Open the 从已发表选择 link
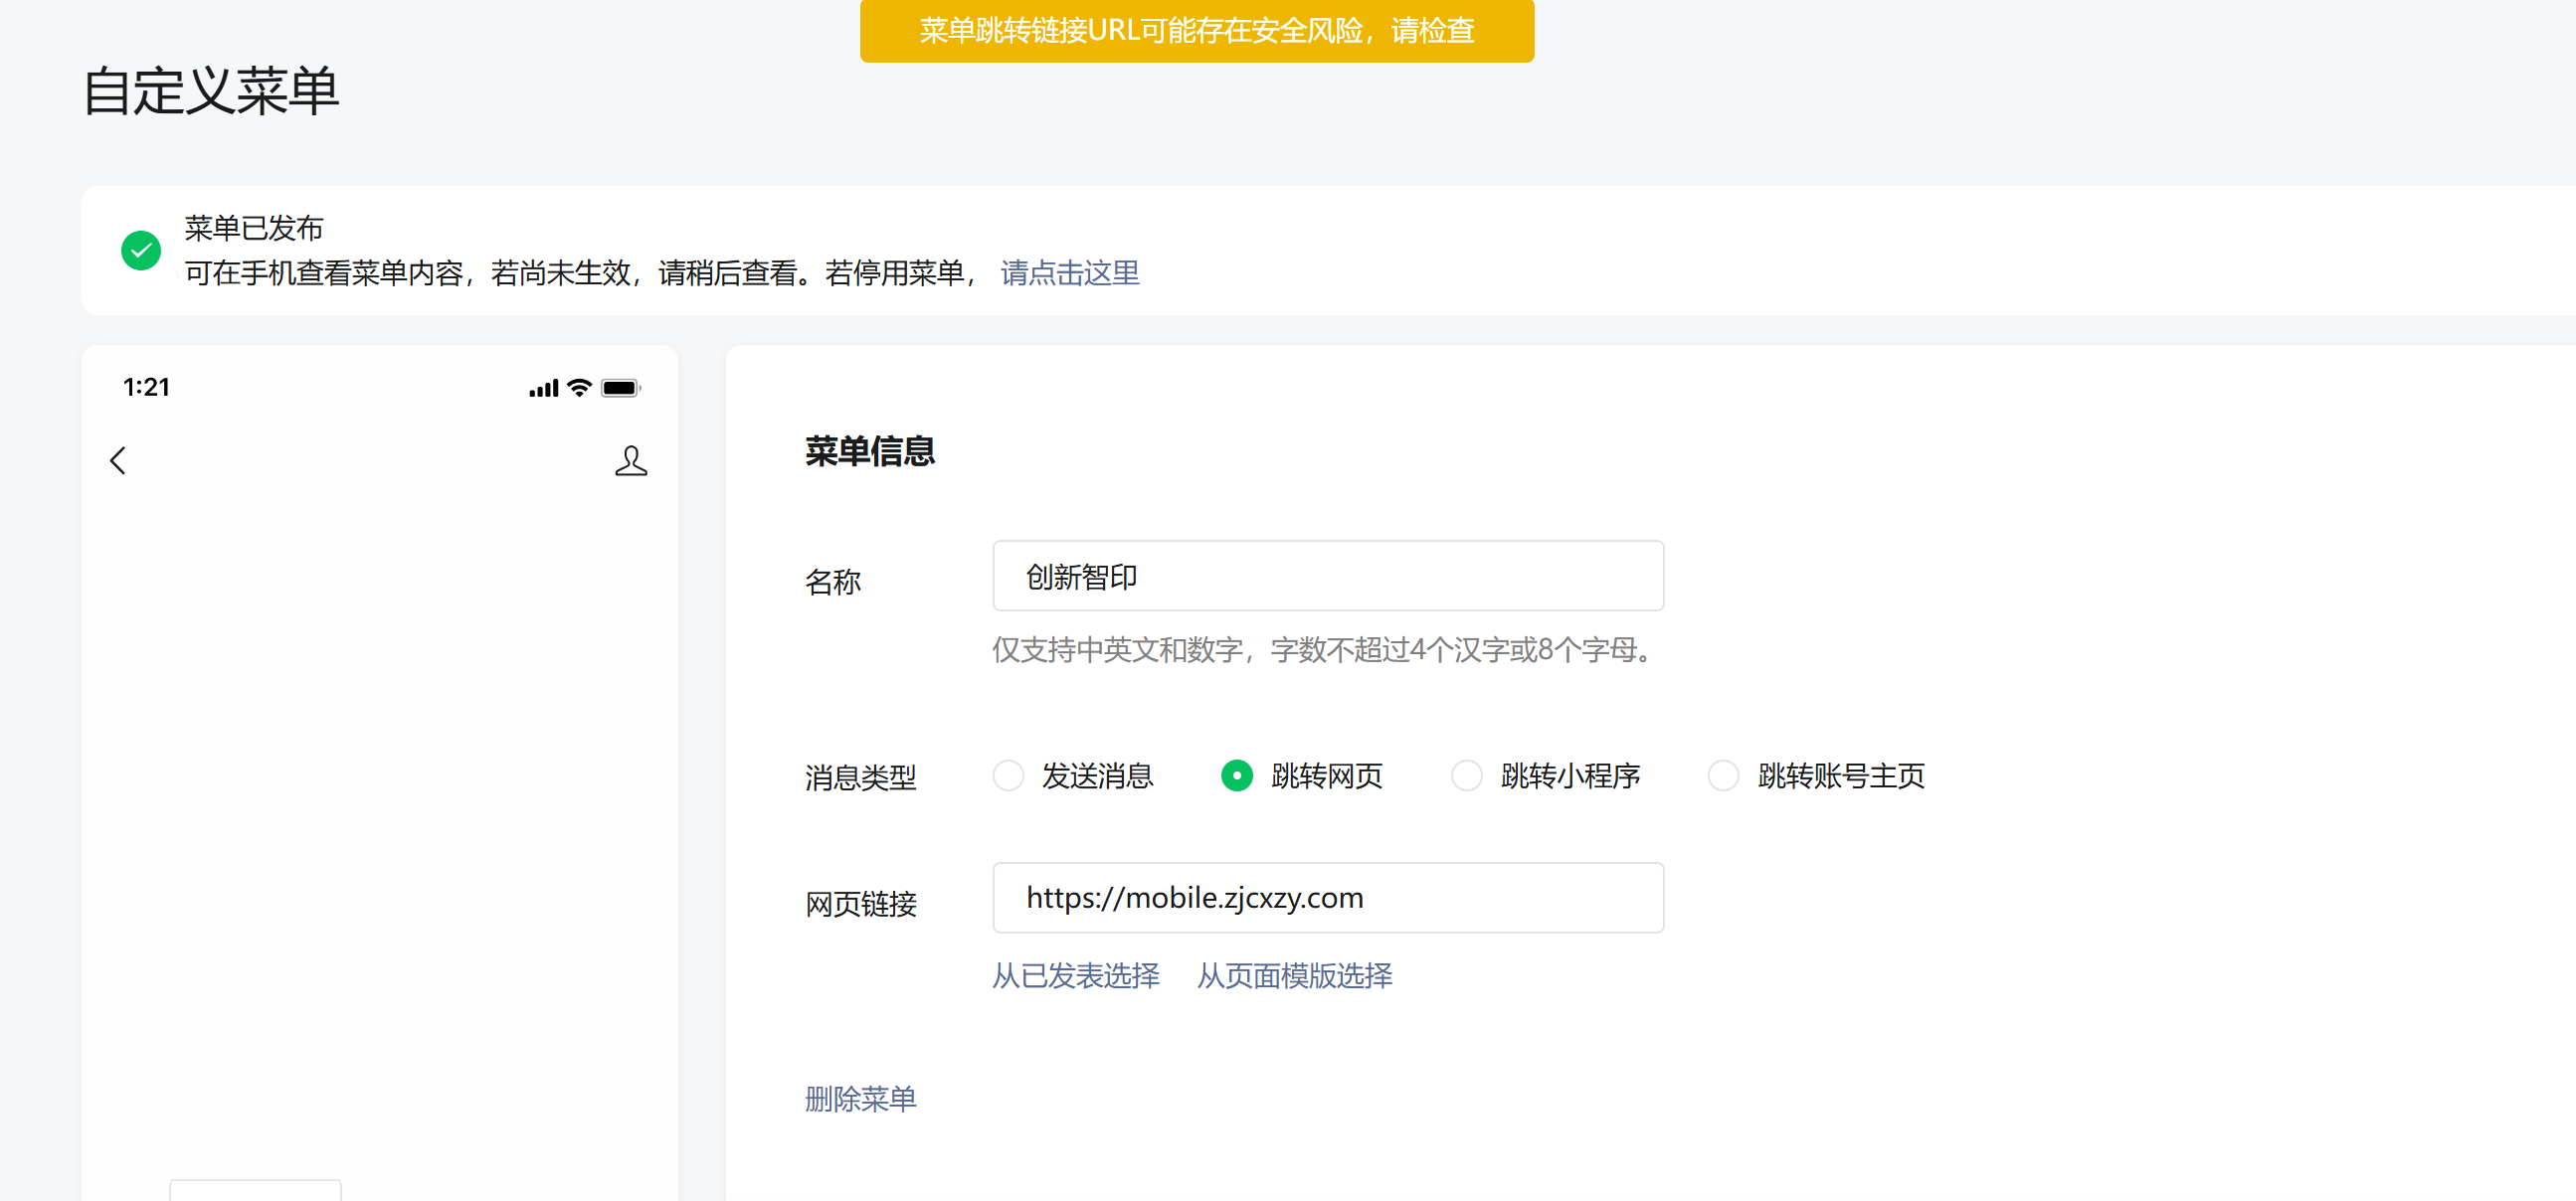 [1075, 975]
